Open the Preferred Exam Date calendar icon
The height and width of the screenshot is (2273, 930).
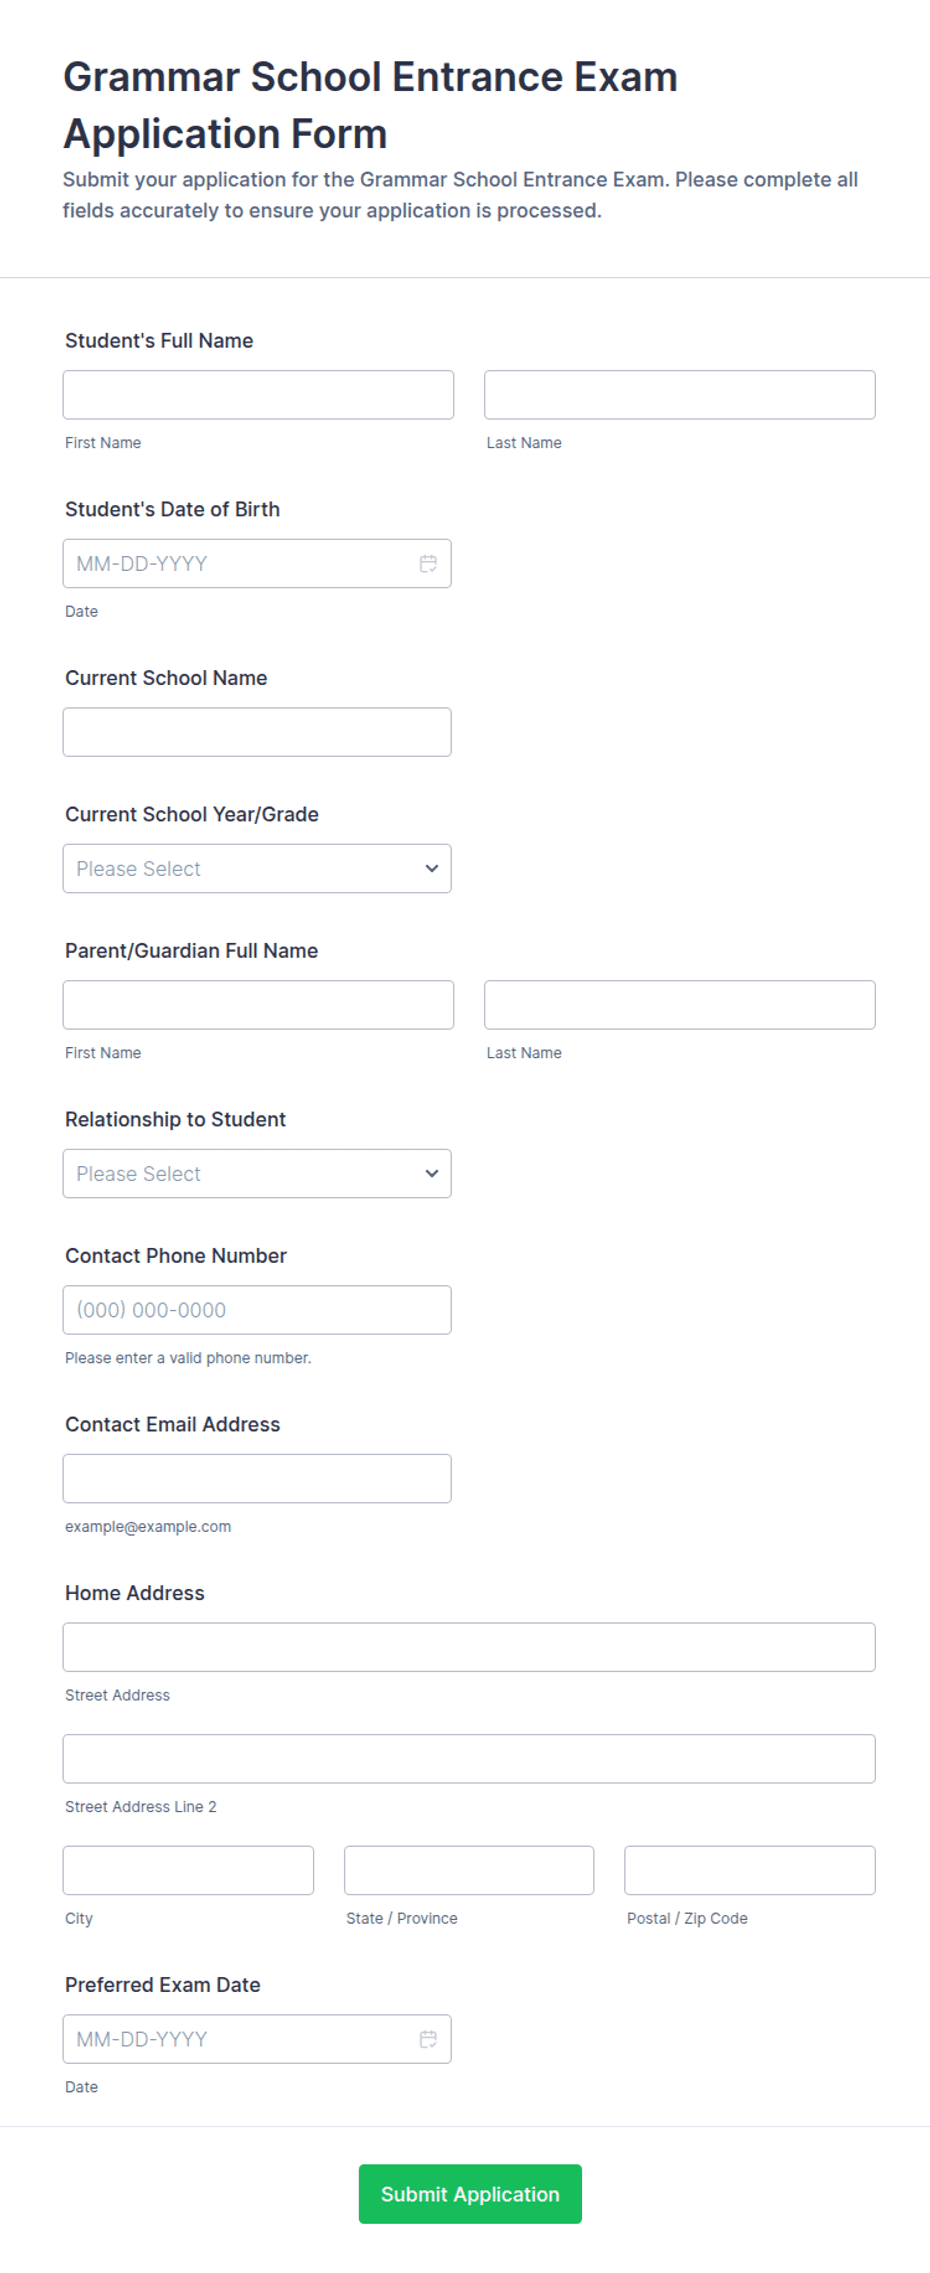coord(428,2039)
